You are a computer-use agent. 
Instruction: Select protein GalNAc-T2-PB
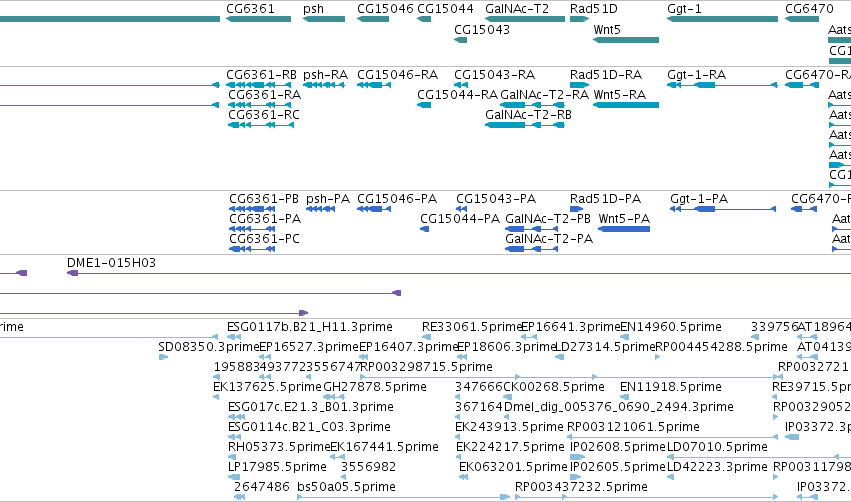coord(548,219)
